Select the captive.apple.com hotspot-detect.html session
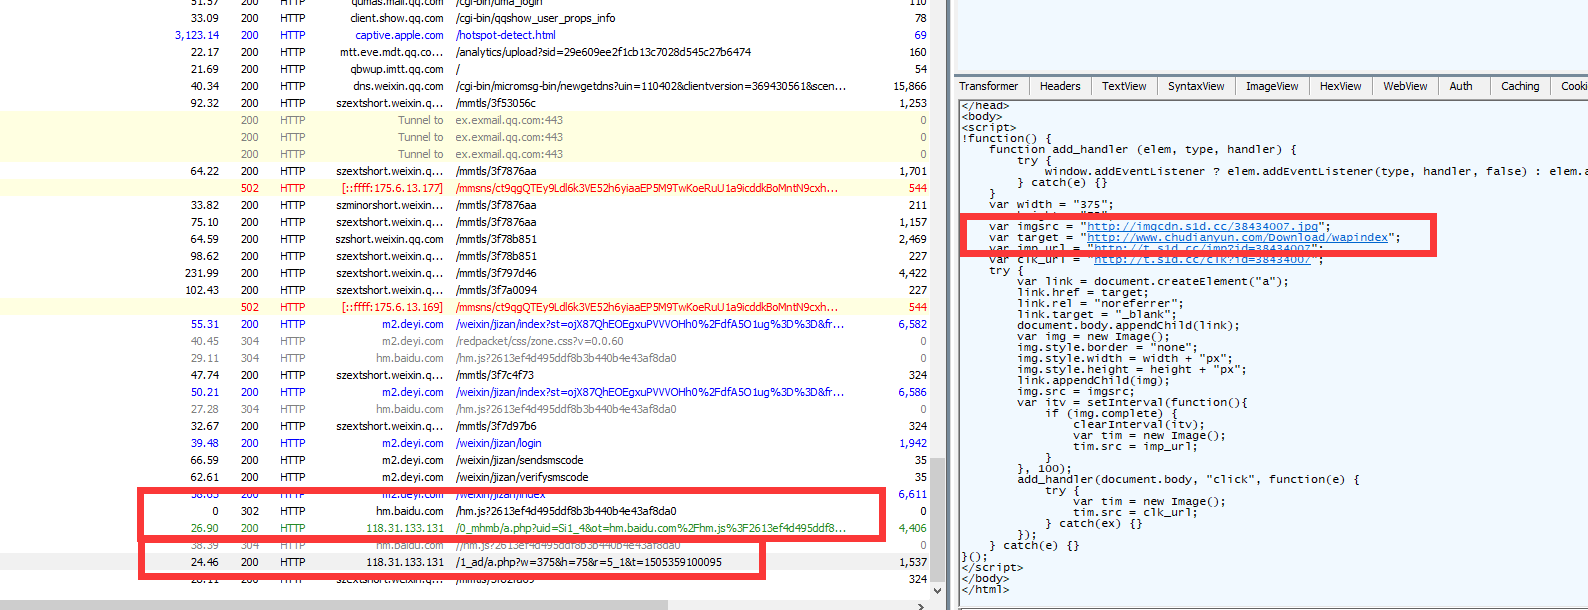1588x610 pixels. [x=465, y=35]
